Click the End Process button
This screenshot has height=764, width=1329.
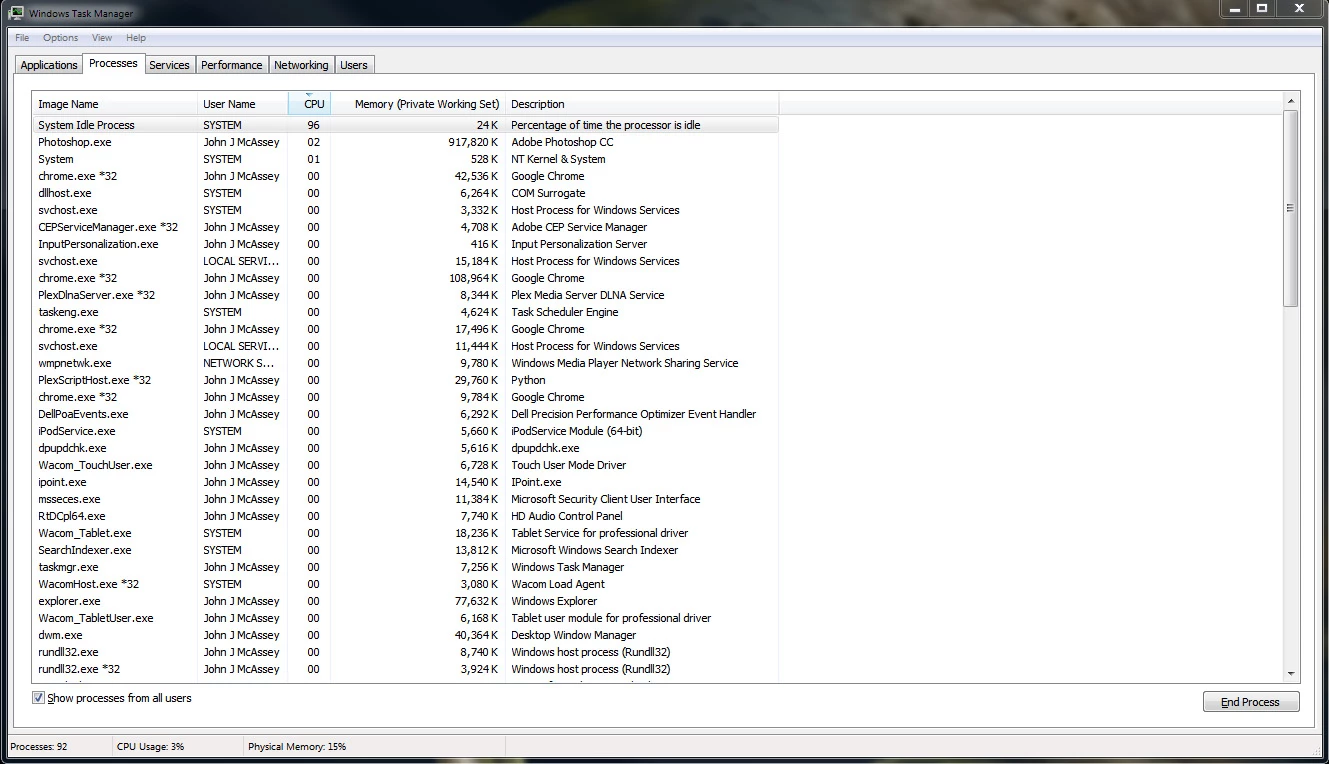pos(1251,702)
